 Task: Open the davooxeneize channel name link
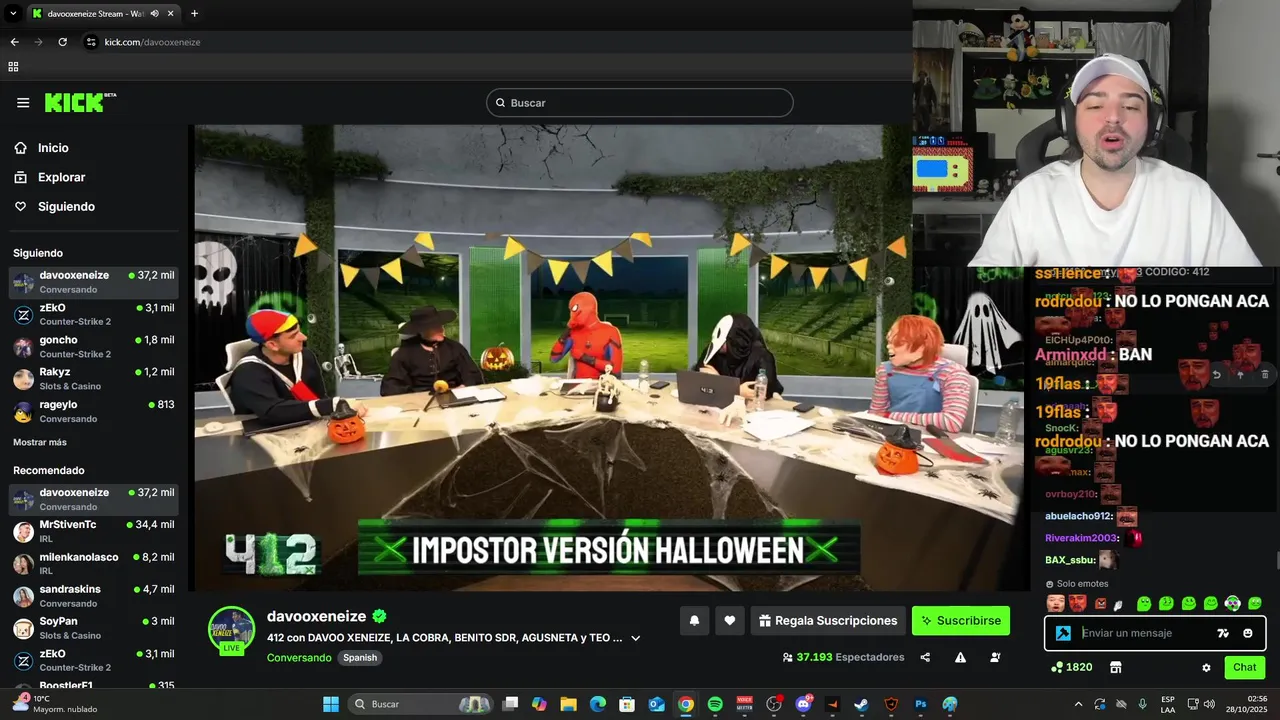click(x=316, y=617)
